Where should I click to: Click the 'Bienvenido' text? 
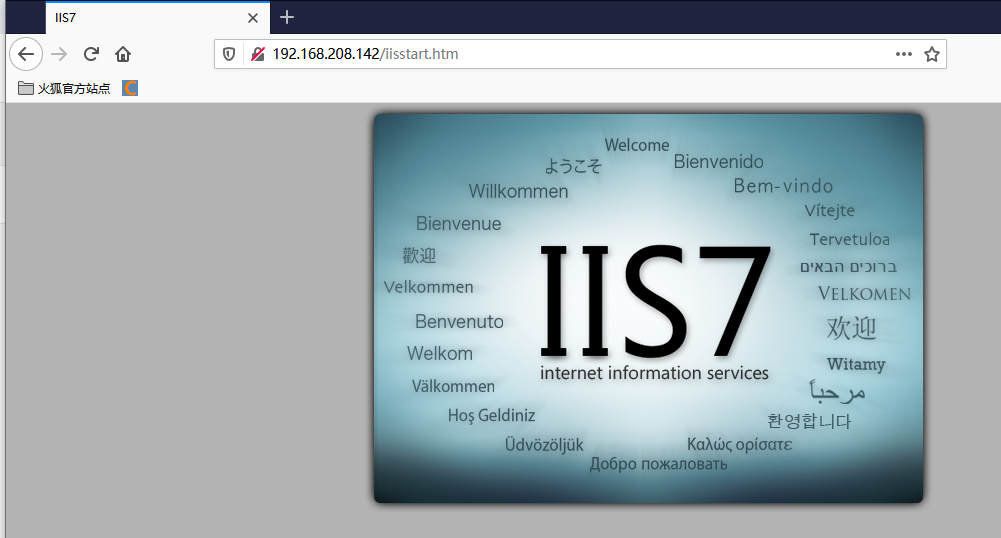718,161
